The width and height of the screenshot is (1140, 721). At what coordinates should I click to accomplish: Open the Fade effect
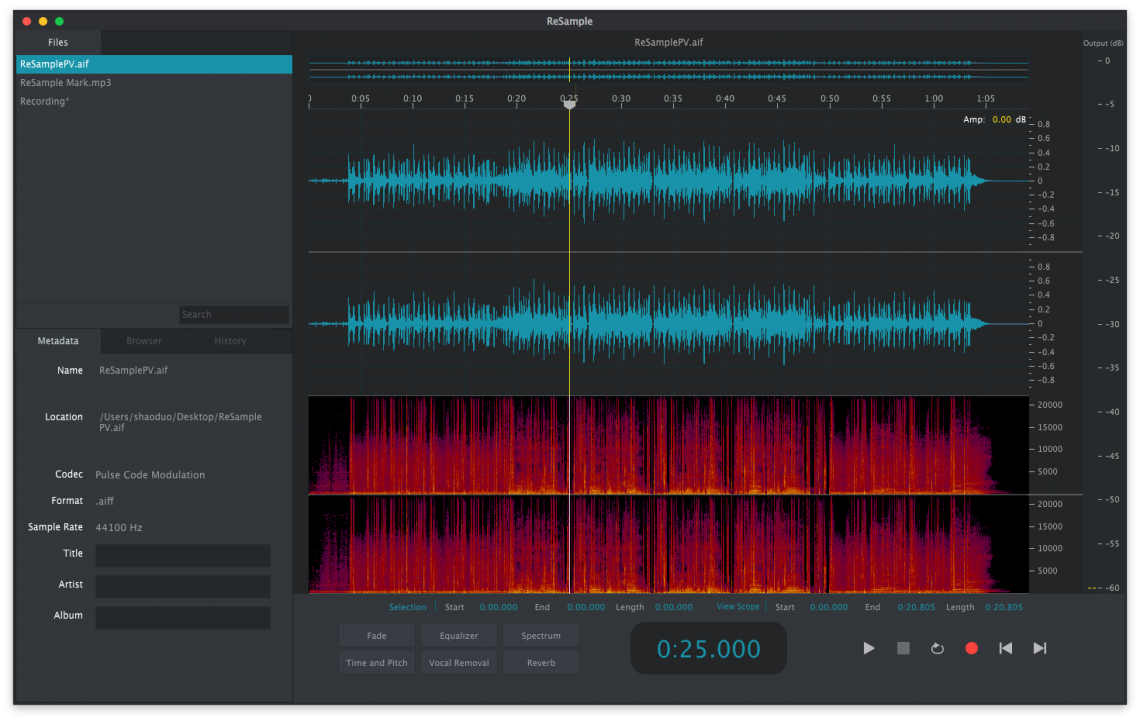point(377,636)
